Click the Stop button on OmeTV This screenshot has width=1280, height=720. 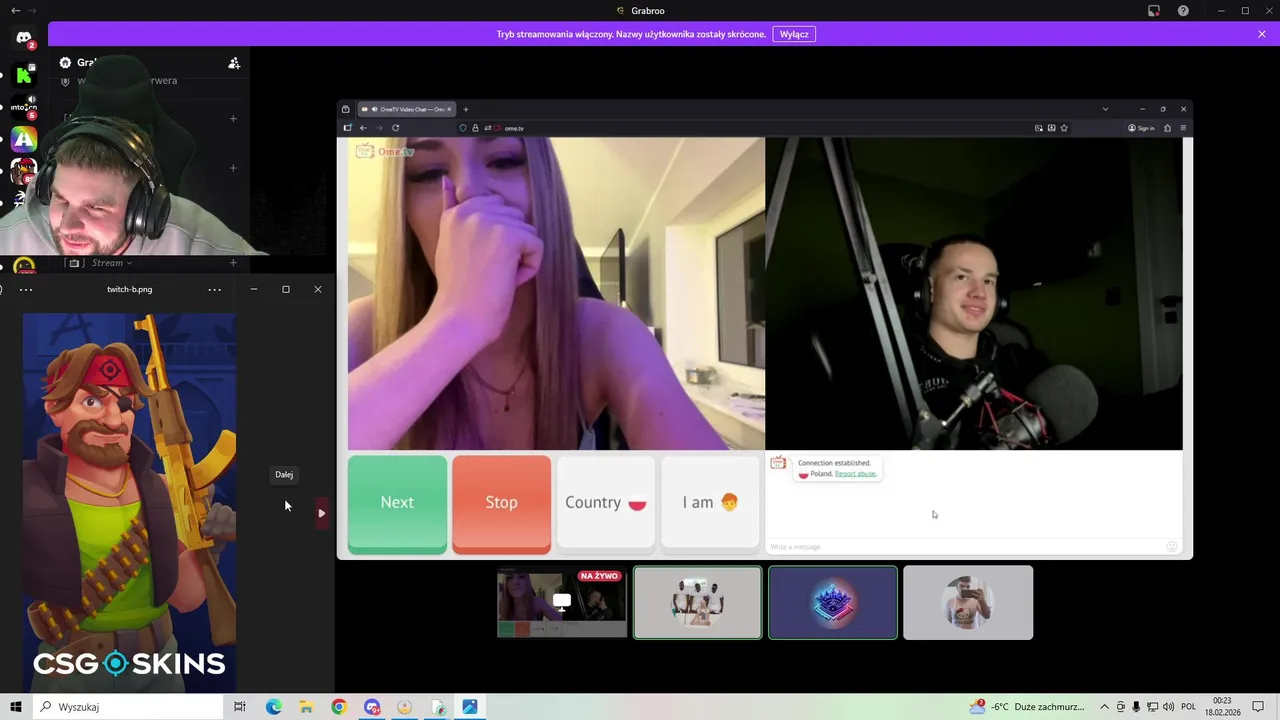click(501, 503)
